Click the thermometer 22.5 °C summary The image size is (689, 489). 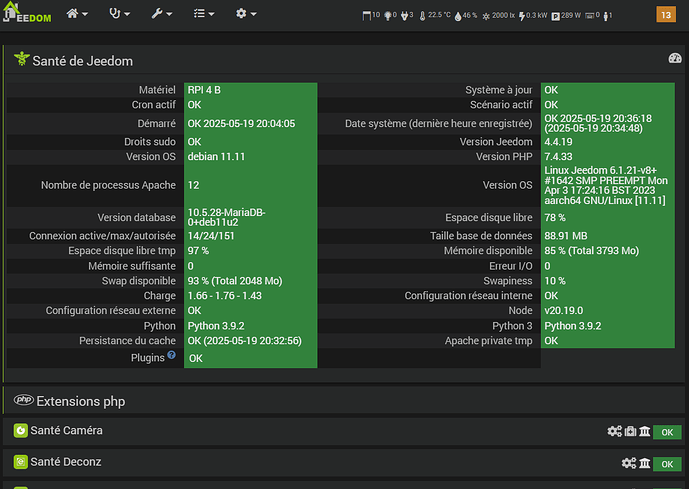tap(435, 16)
